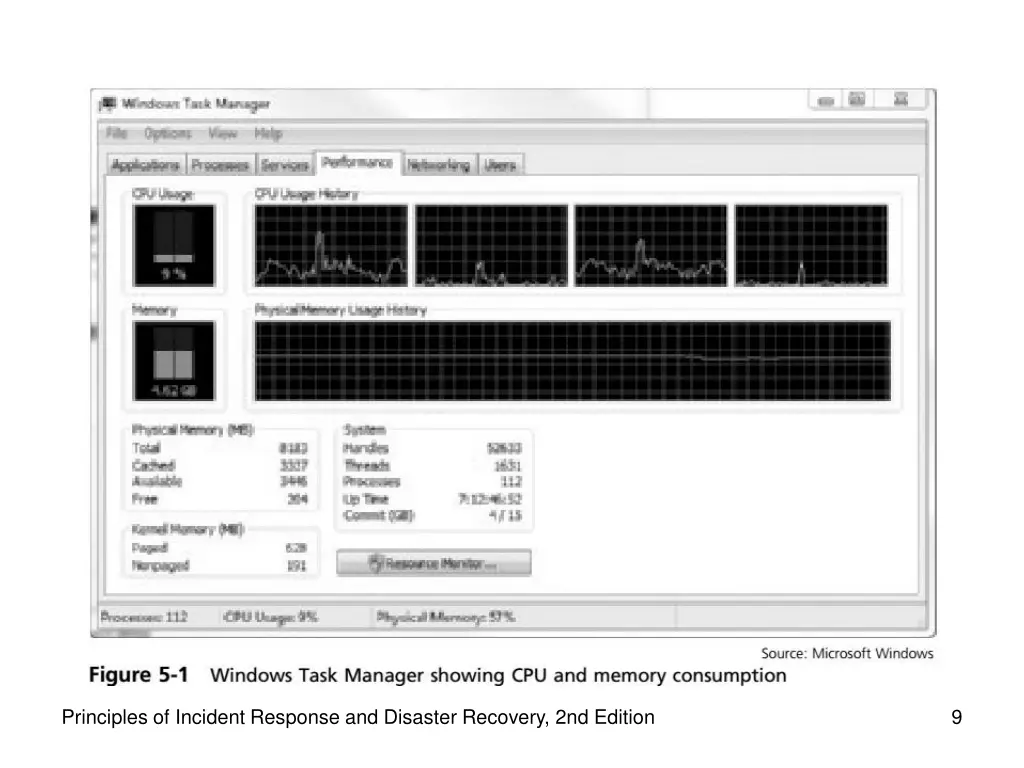Click the 'Free' memory row
The height and width of the screenshot is (768, 1024).
(219, 499)
